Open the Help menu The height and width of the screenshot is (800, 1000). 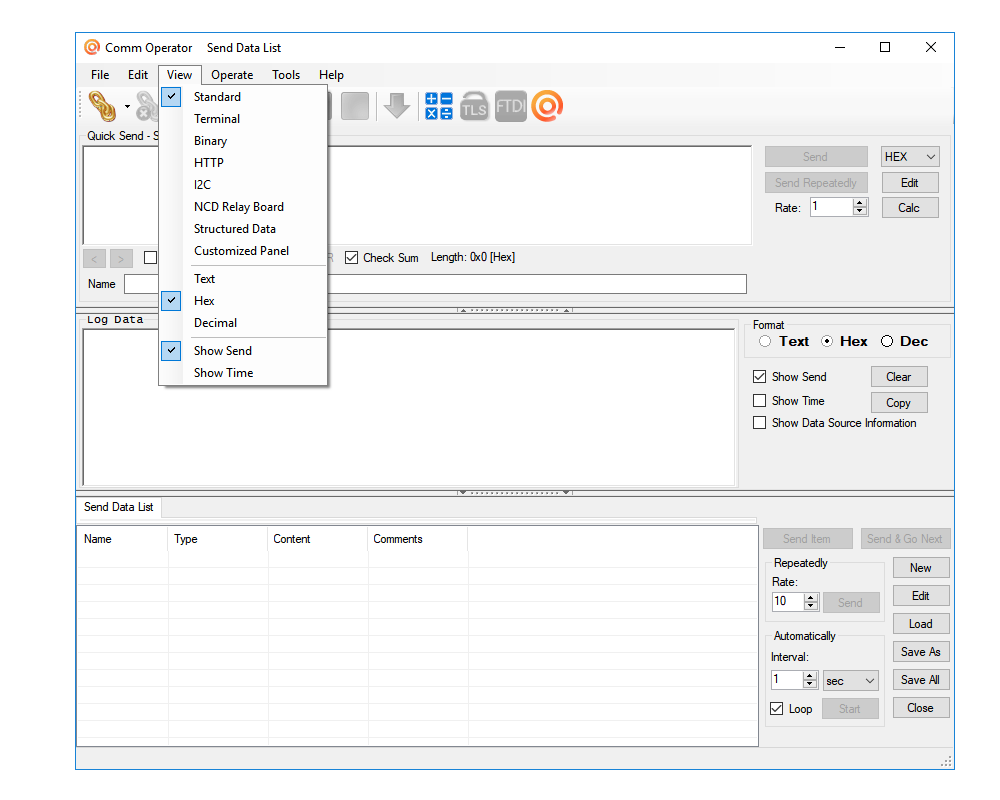[x=331, y=75]
